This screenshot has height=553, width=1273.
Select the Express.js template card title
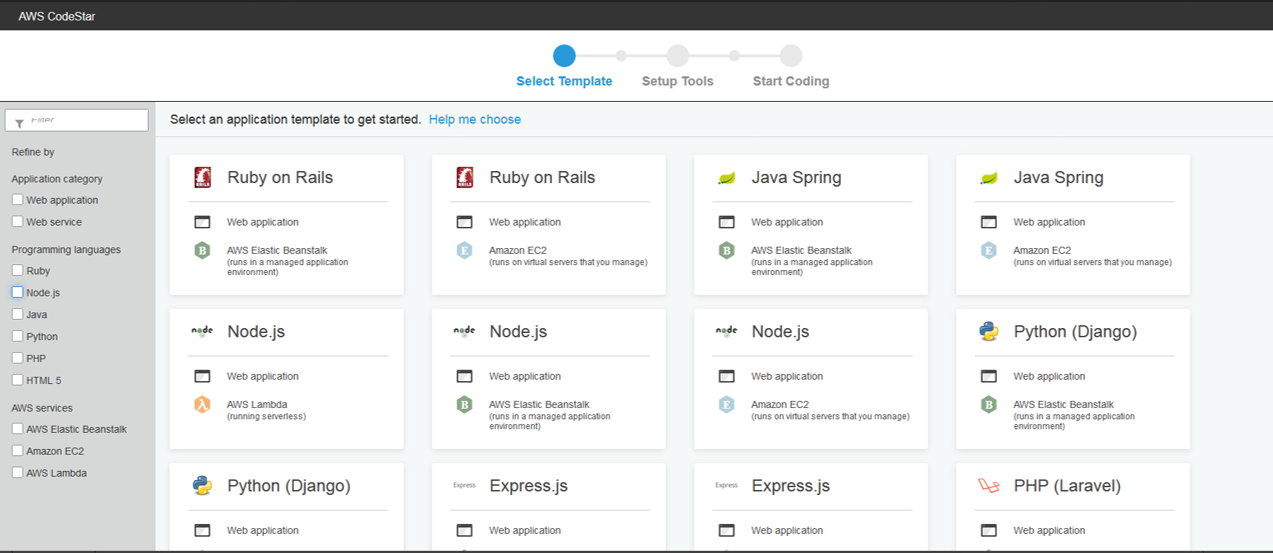[x=528, y=486]
